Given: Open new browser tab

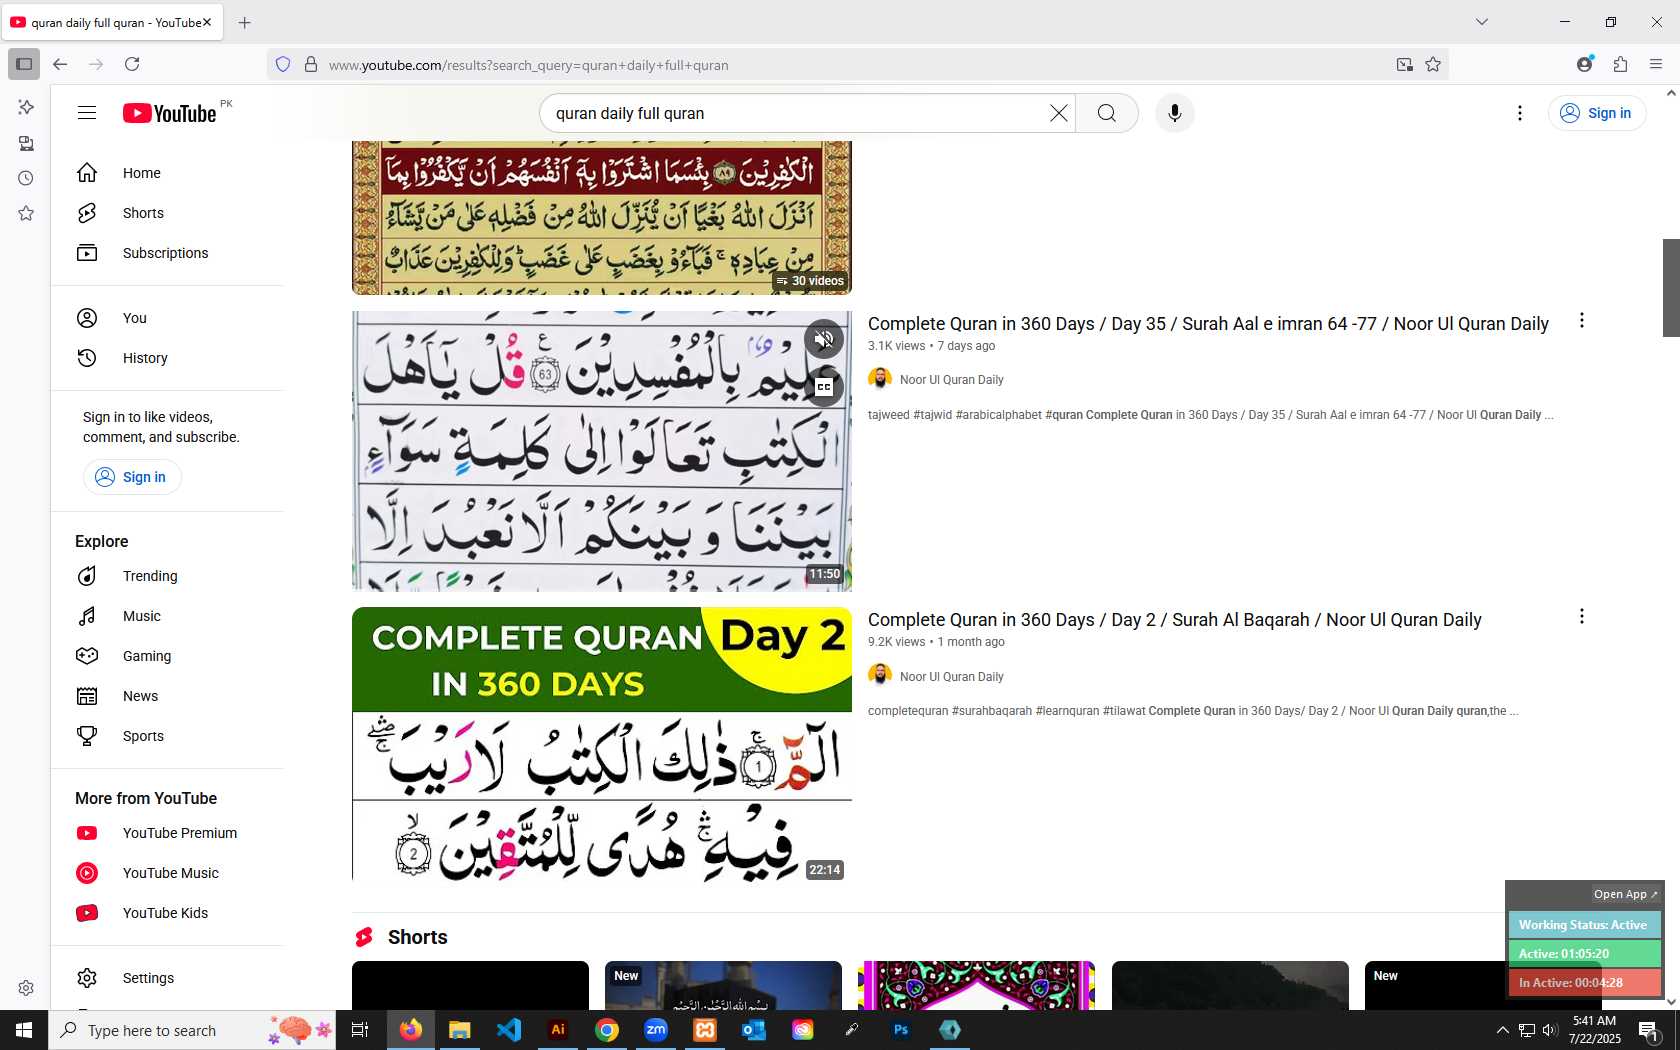Looking at the screenshot, I should [244, 22].
